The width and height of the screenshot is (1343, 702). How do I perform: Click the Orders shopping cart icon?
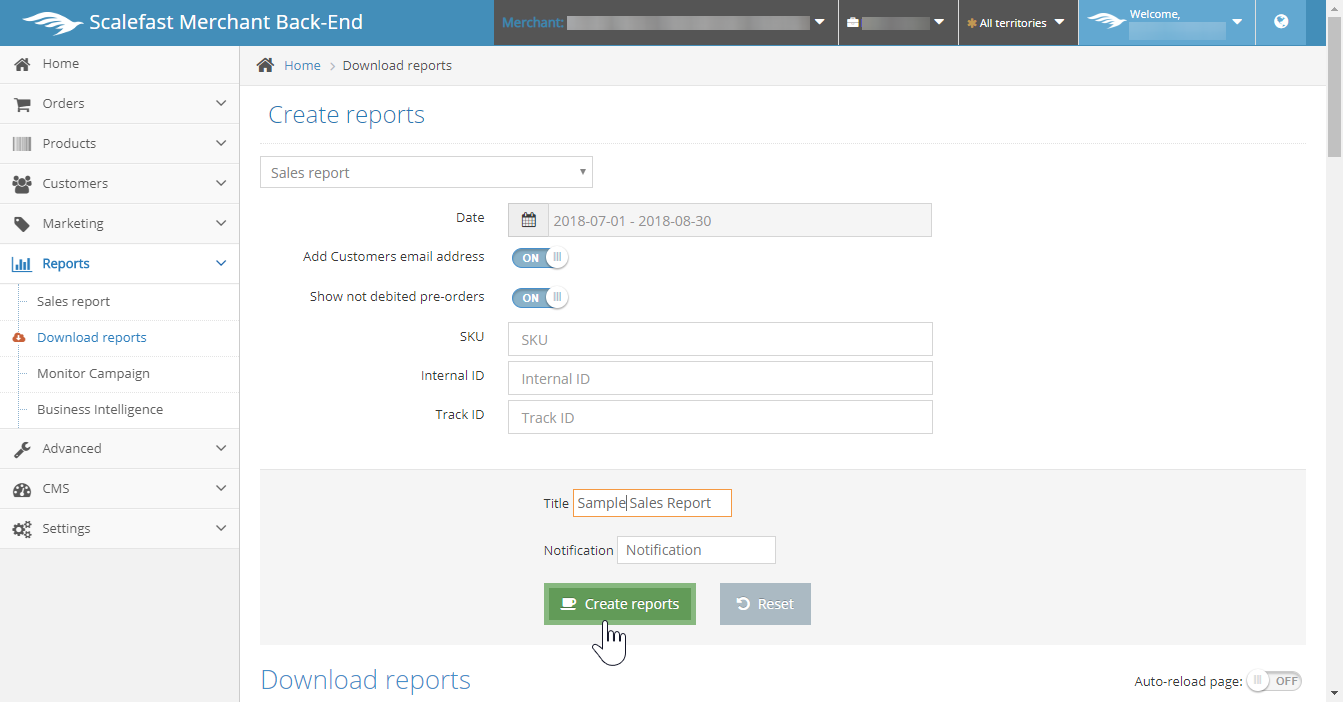pos(21,104)
